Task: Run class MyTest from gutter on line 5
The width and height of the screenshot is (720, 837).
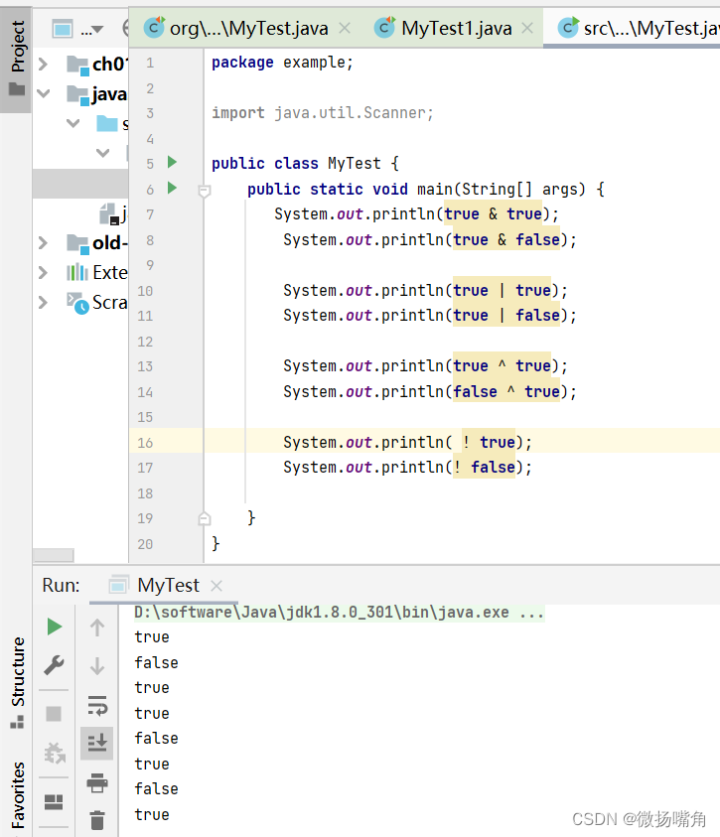Action: (x=172, y=162)
